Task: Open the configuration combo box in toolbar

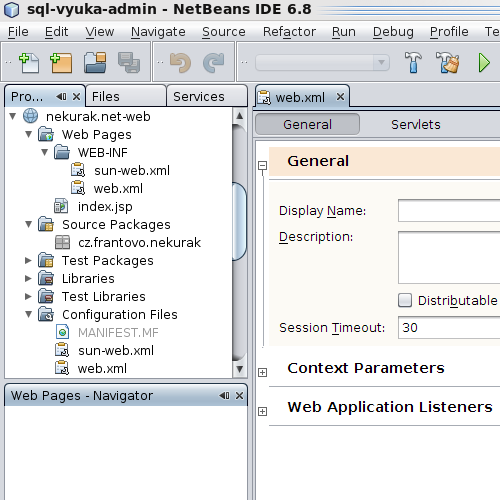Action: pos(322,62)
